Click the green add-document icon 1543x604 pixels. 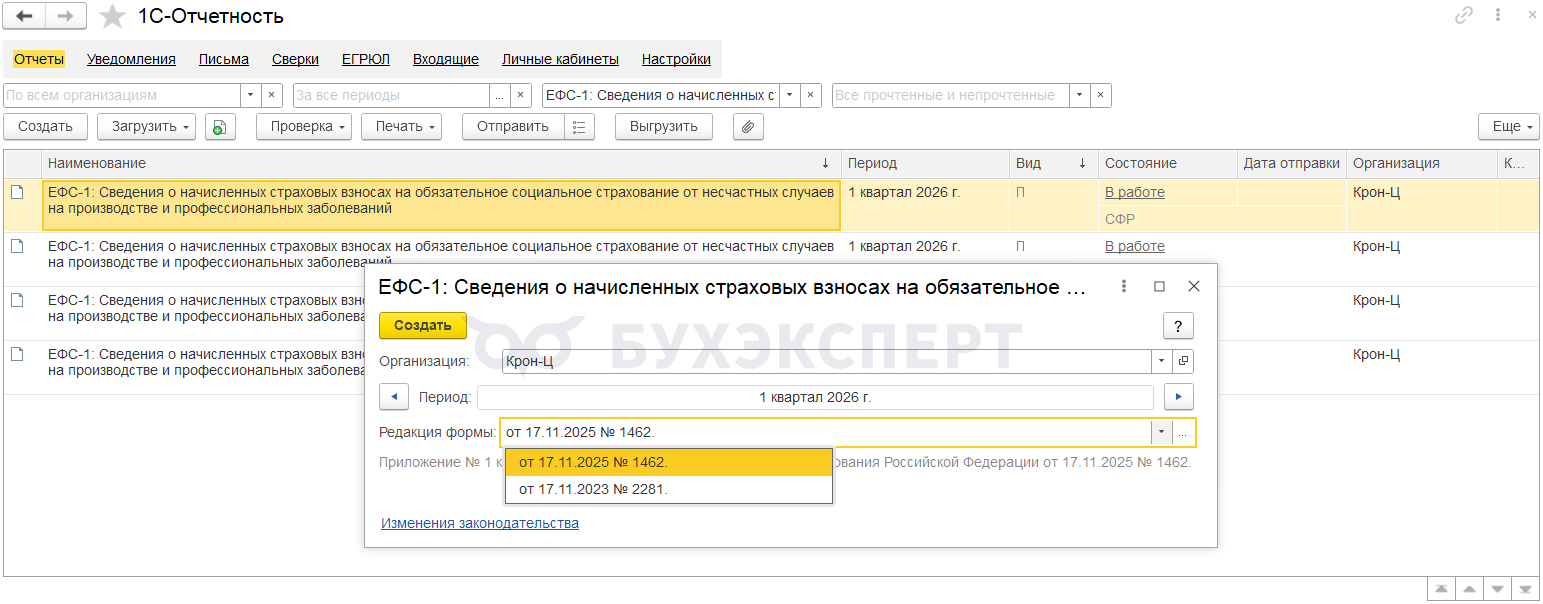(219, 127)
